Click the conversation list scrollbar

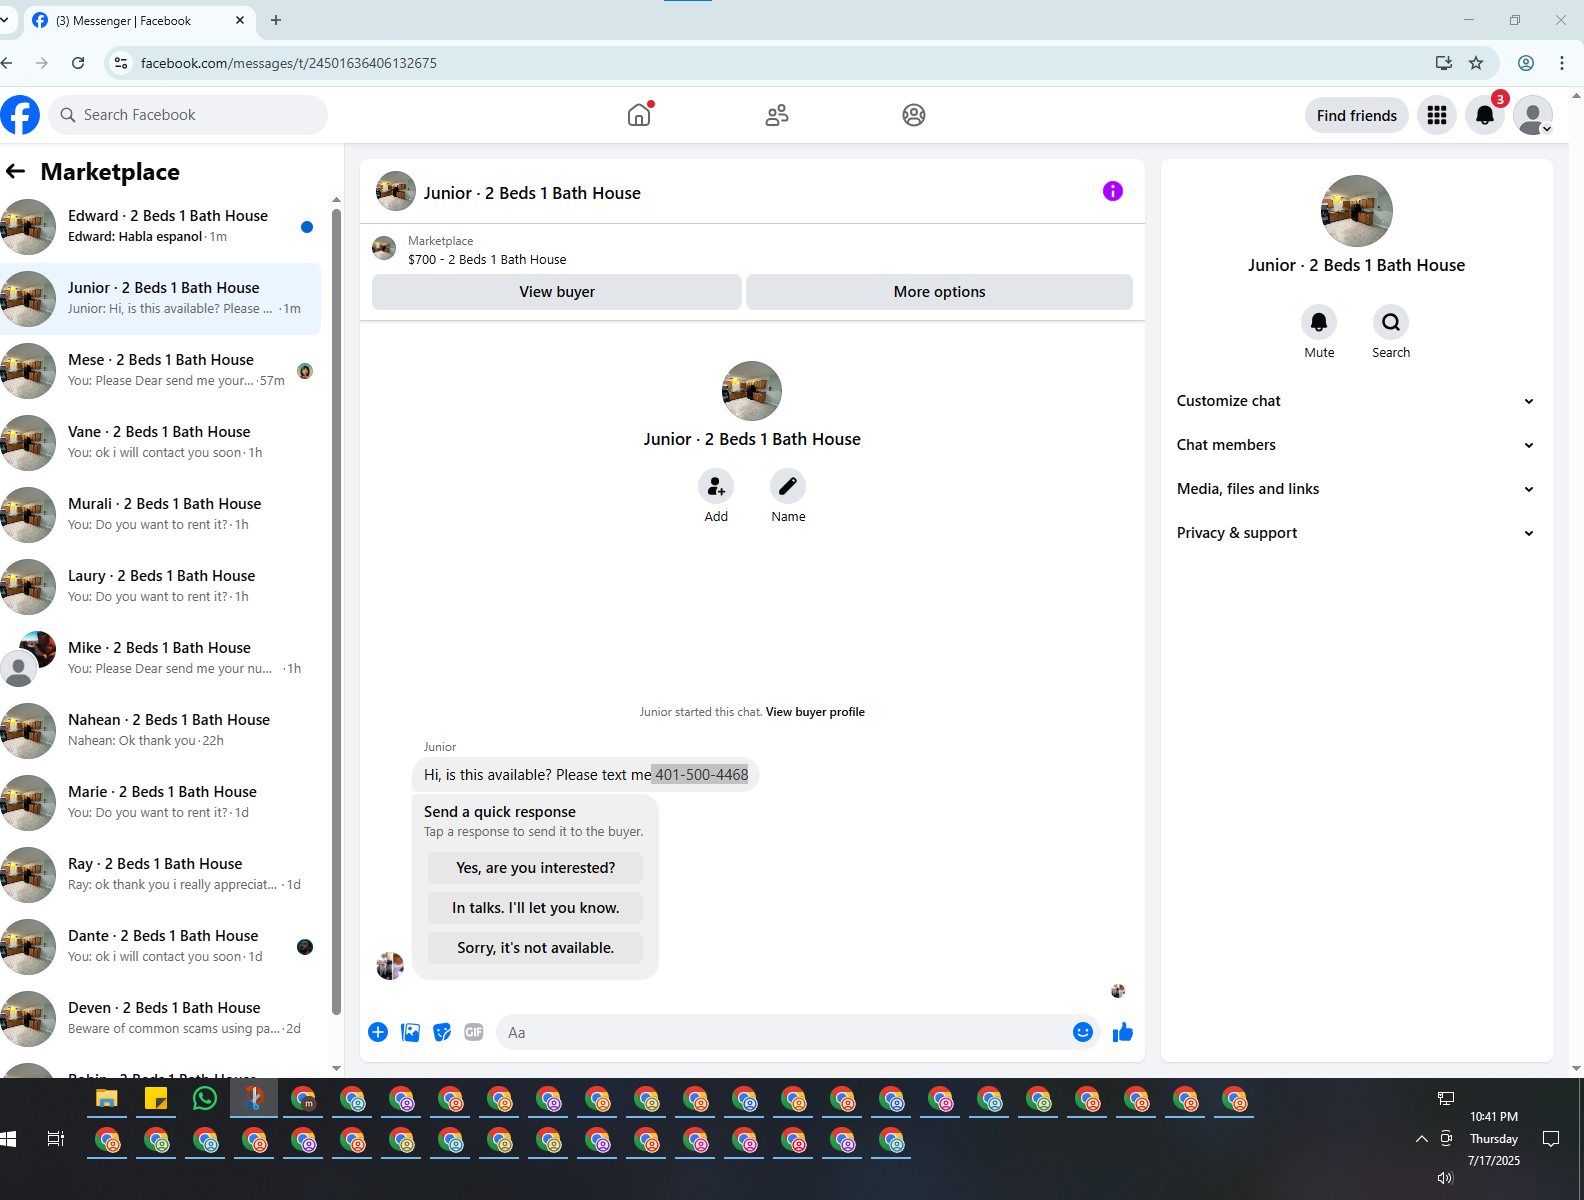337,612
